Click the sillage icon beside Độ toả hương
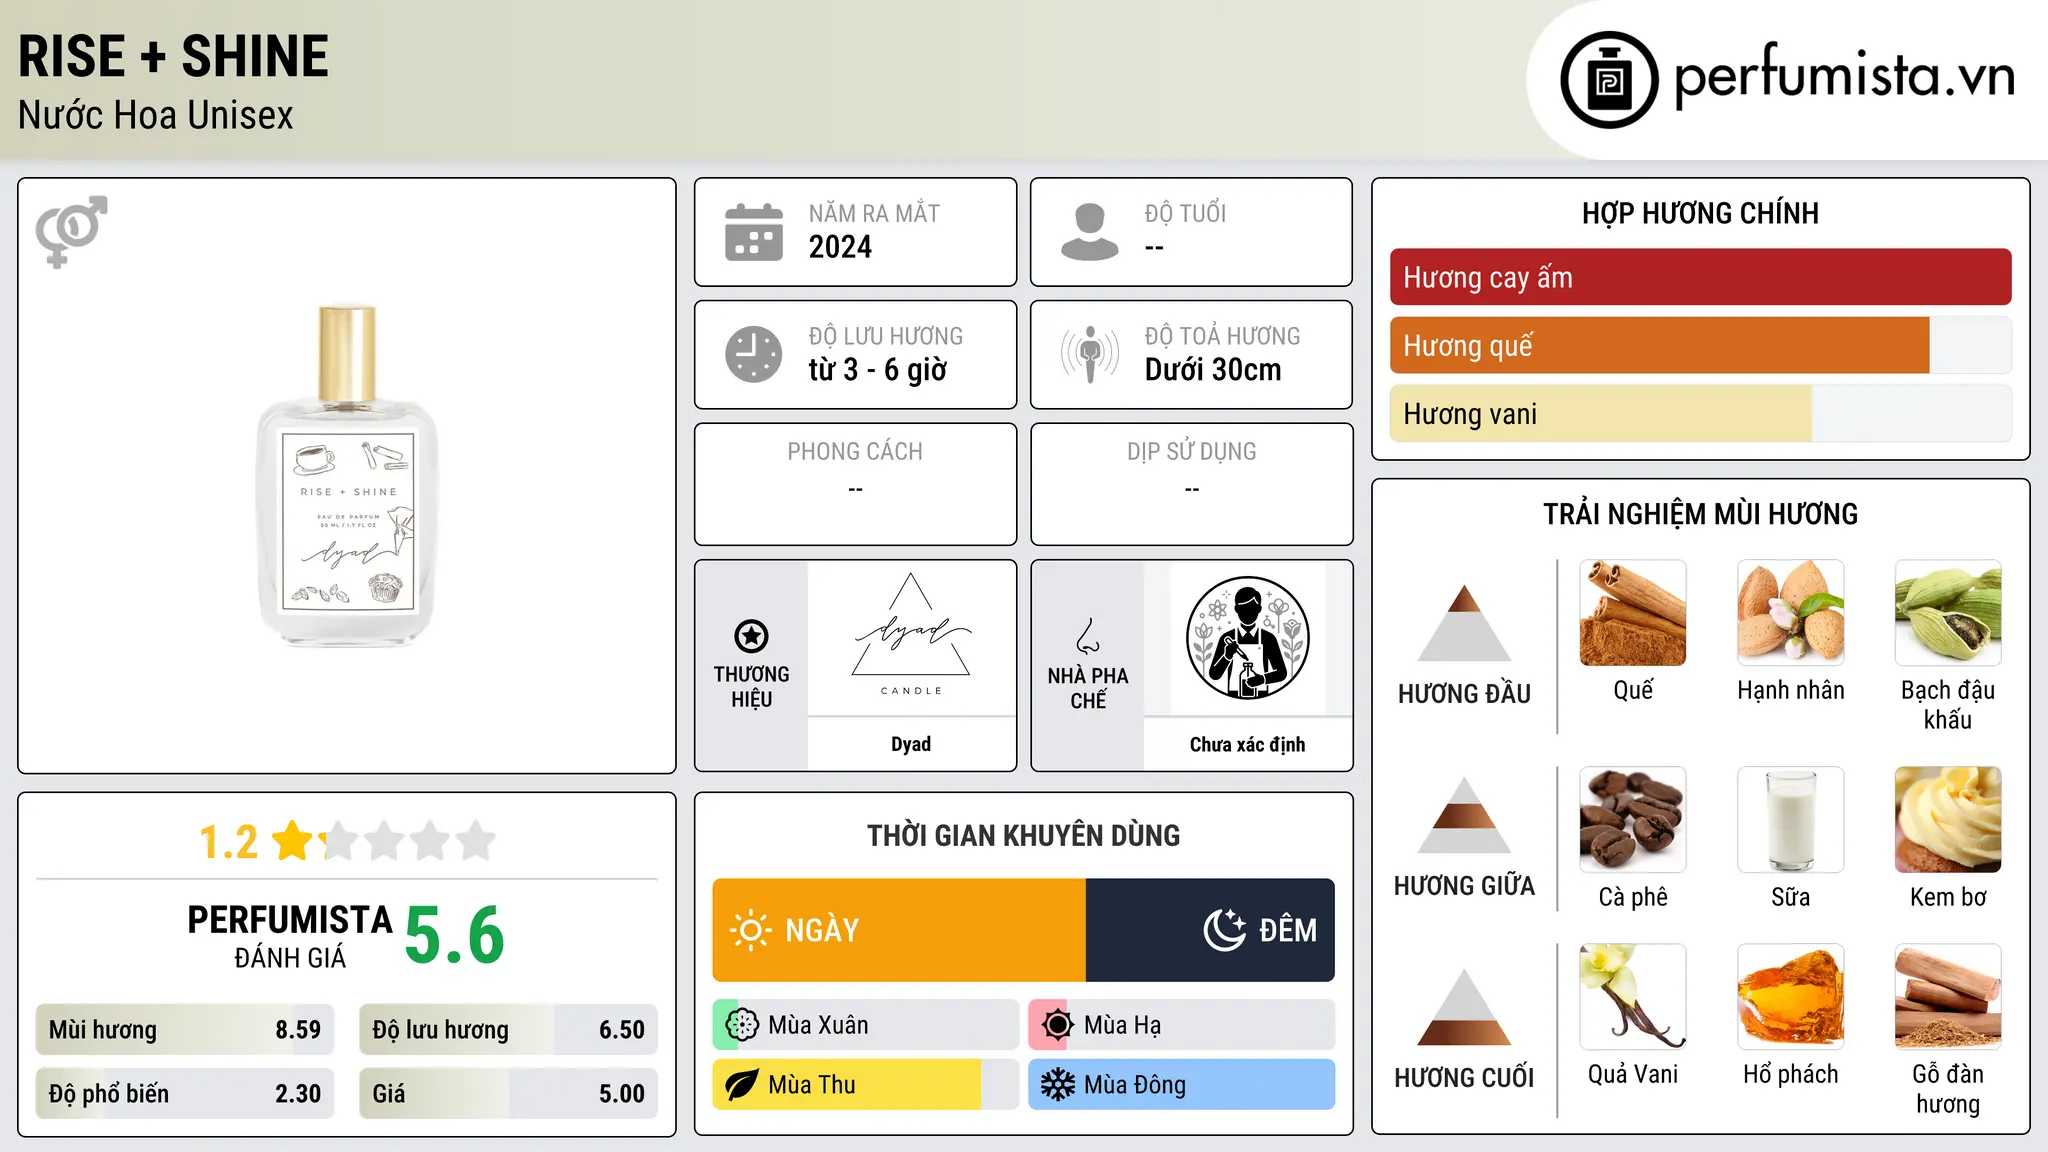The width and height of the screenshot is (2048, 1152). (1090, 354)
